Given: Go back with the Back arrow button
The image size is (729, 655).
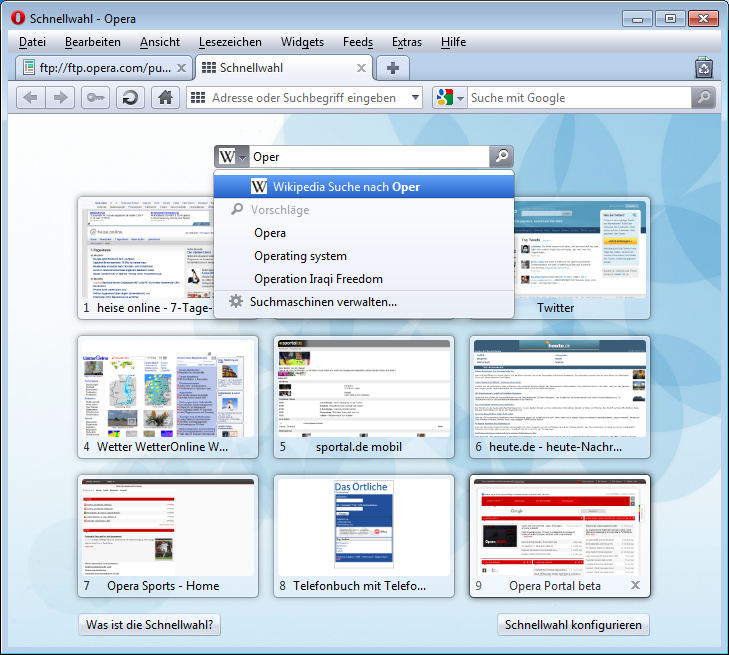Looking at the screenshot, I should pyautogui.click(x=31, y=98).
